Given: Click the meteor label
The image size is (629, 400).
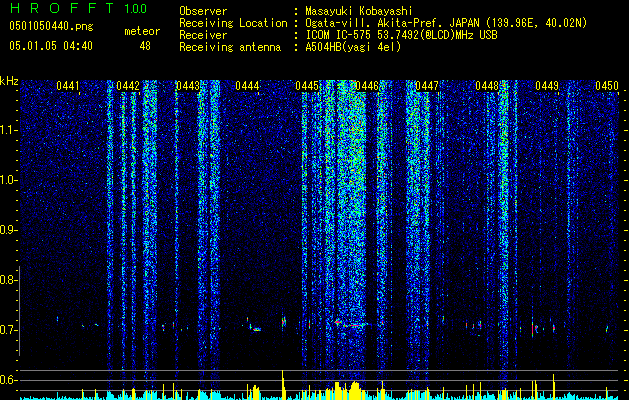Looking at the screenshot, I should click(x=142, y=31).
